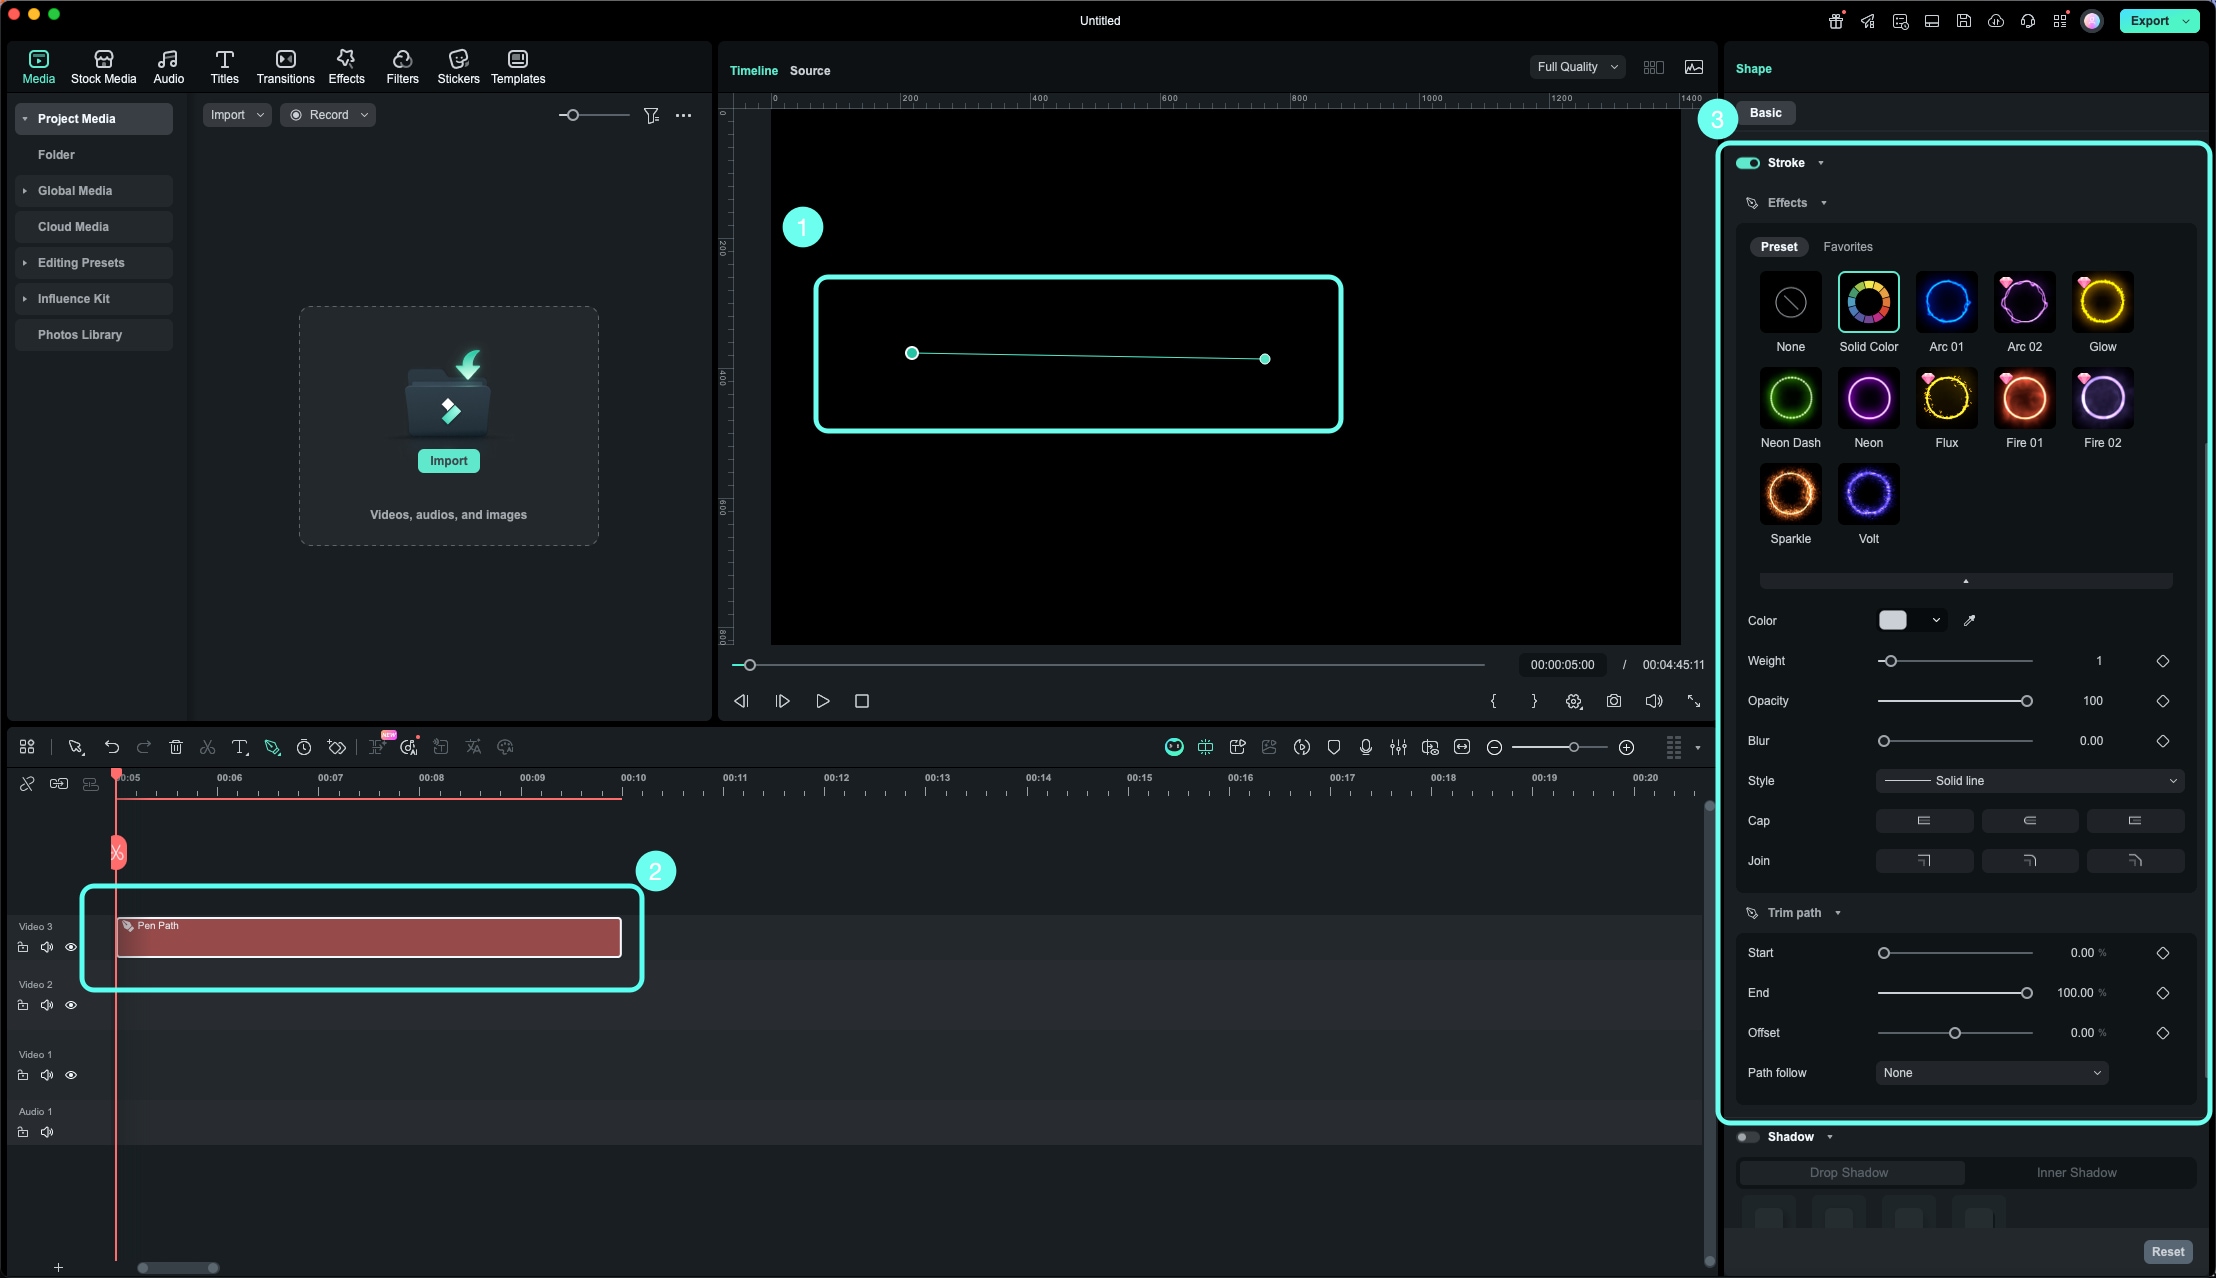Open the Path follow dropdown

click(x=1991, y=1072)
